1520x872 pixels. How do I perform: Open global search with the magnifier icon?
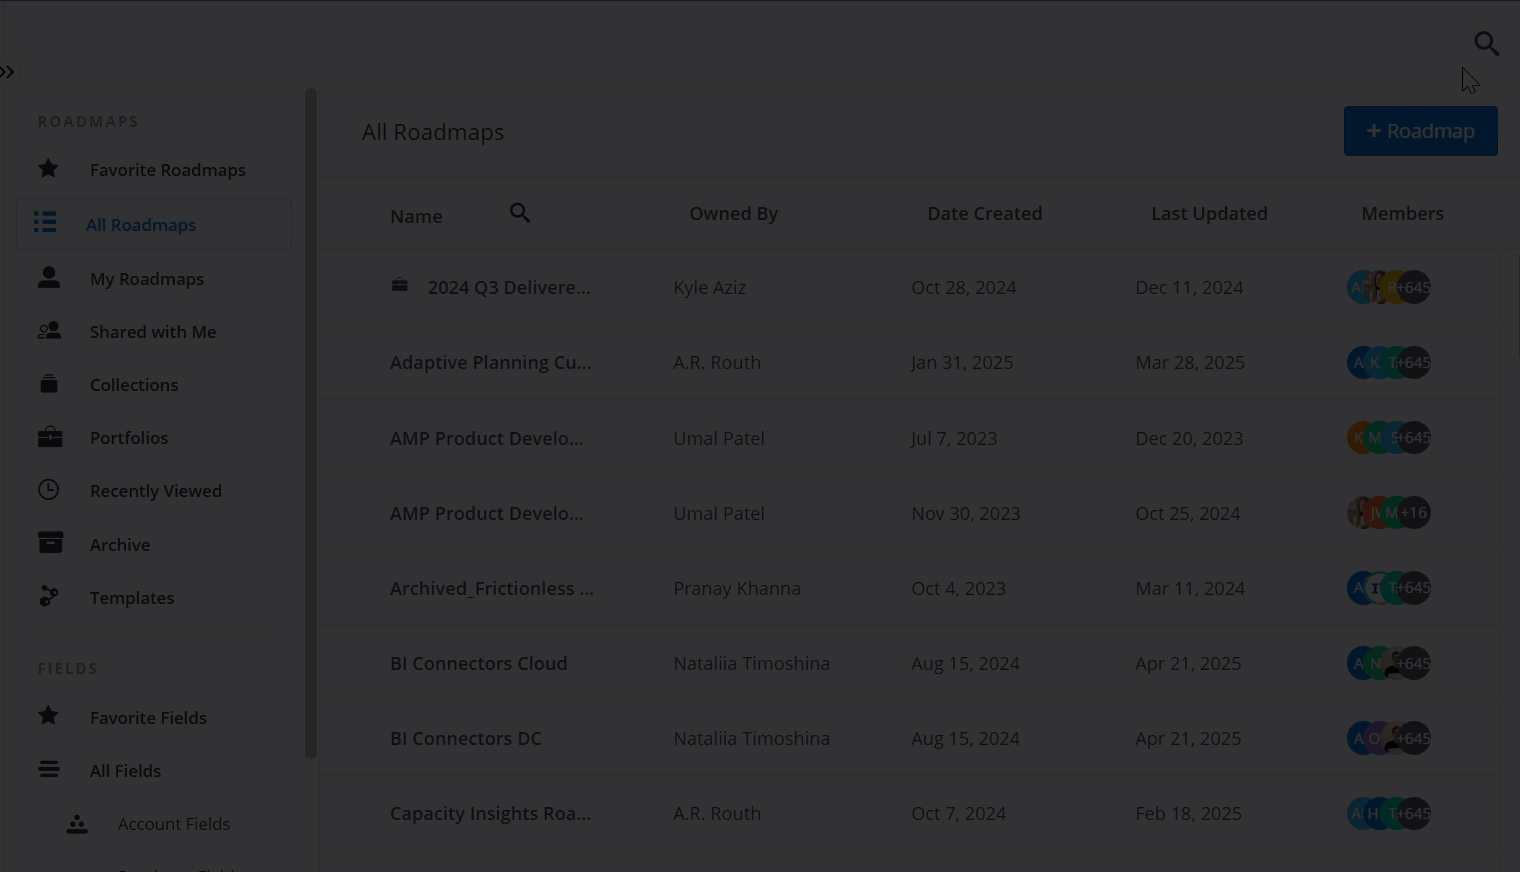point(1486,44)
